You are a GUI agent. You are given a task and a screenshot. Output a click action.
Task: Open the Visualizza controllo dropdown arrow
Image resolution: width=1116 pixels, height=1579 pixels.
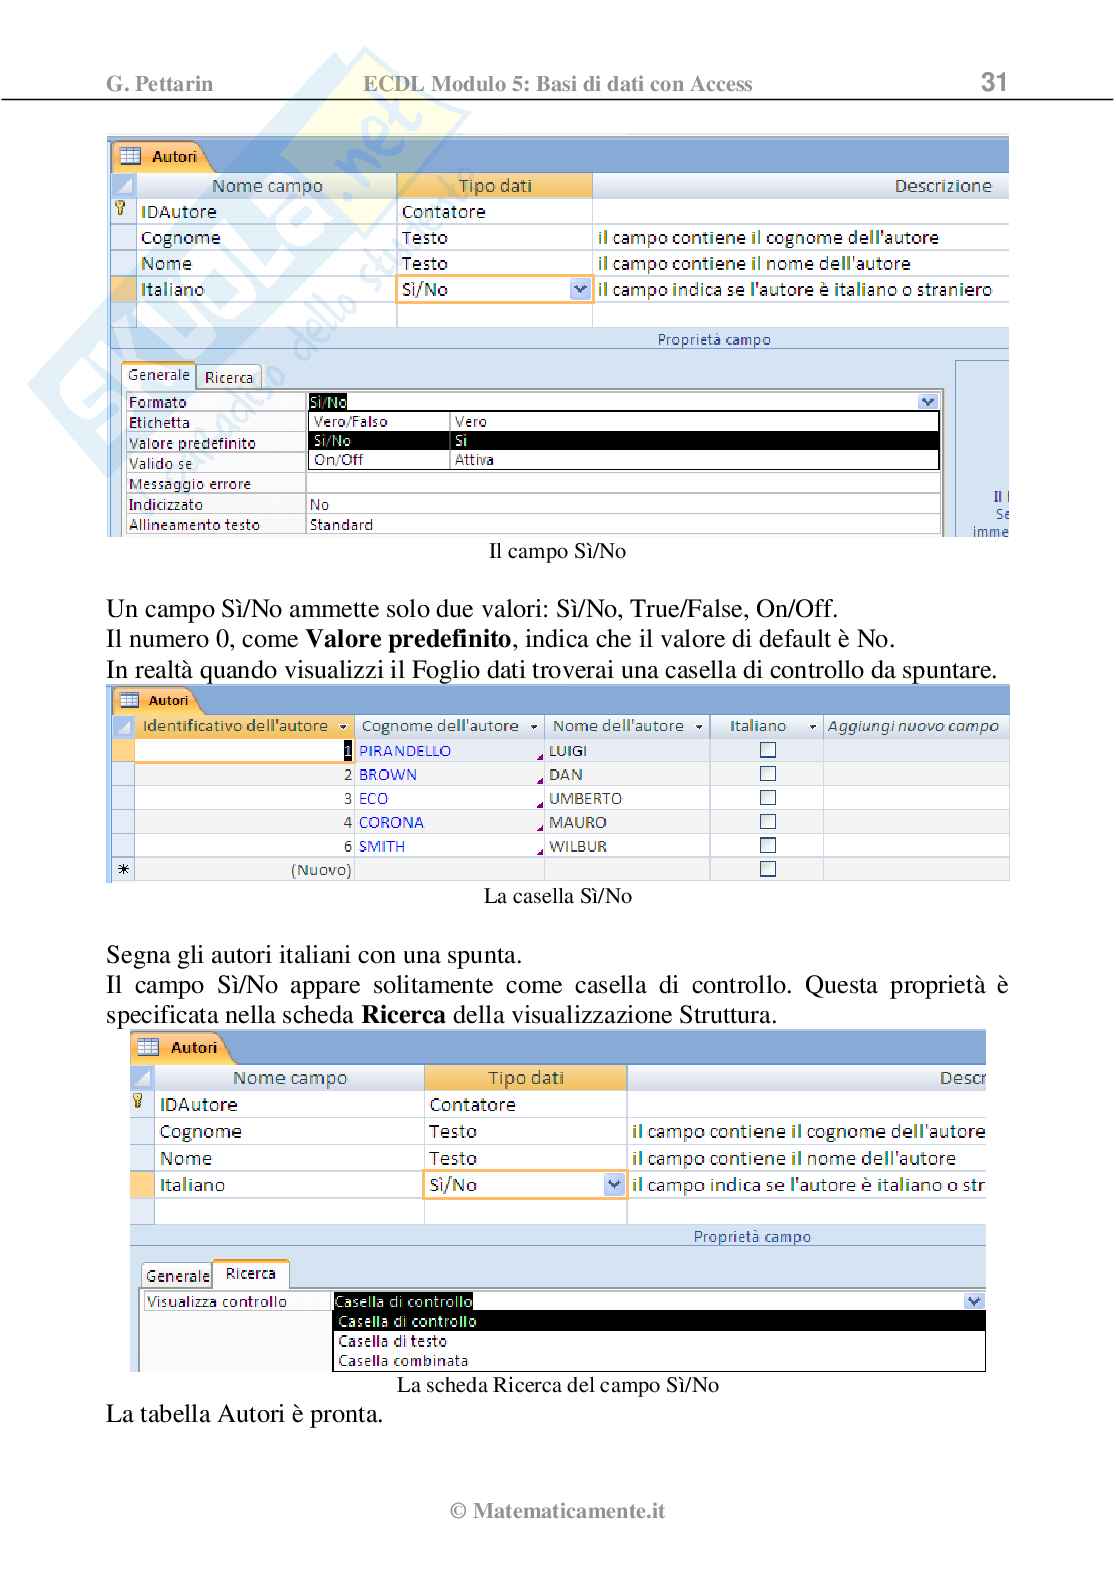coord(973,1301)
